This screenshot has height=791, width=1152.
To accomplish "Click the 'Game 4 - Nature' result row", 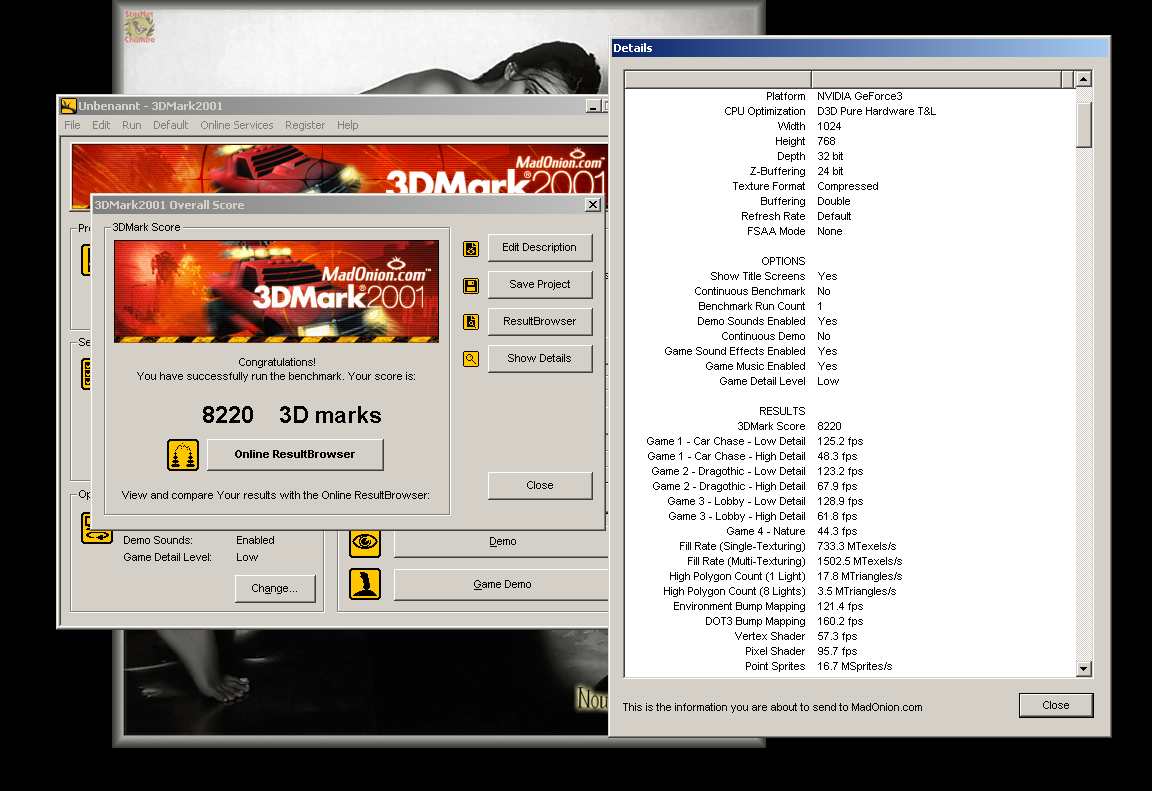I will pos(792,532).
